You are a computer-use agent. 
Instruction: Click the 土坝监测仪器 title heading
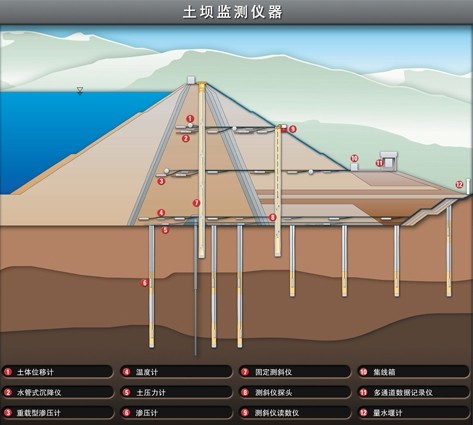[x=233, y=12]
